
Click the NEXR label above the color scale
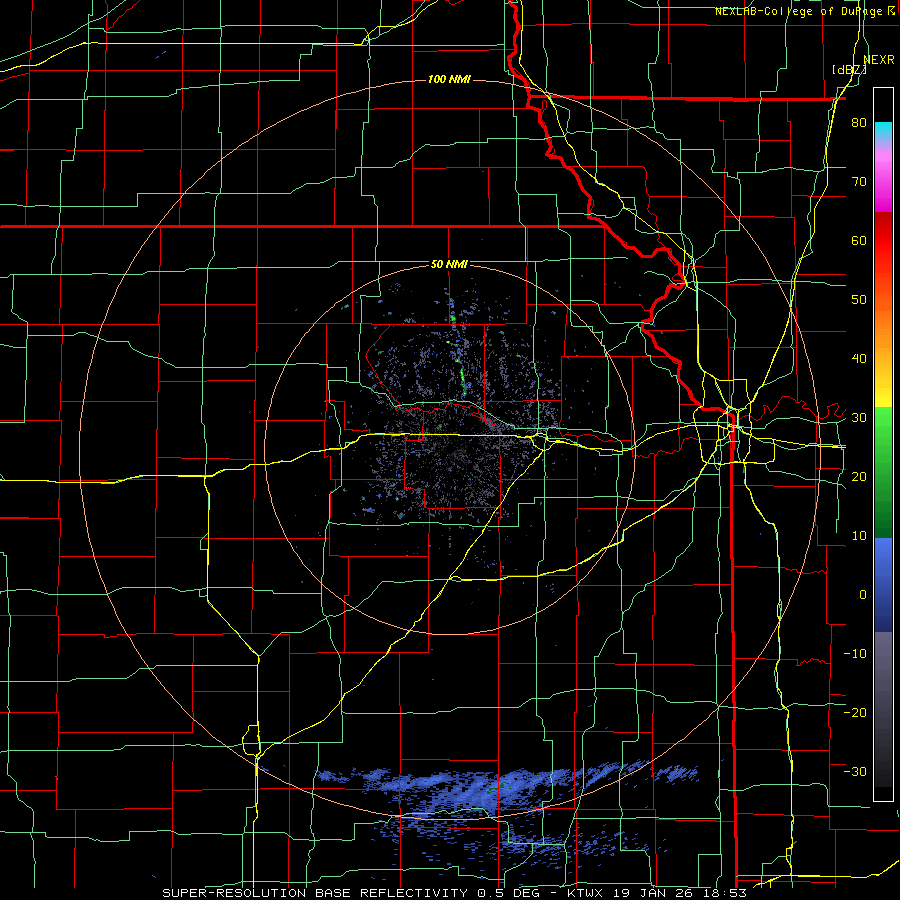(879, 59)
